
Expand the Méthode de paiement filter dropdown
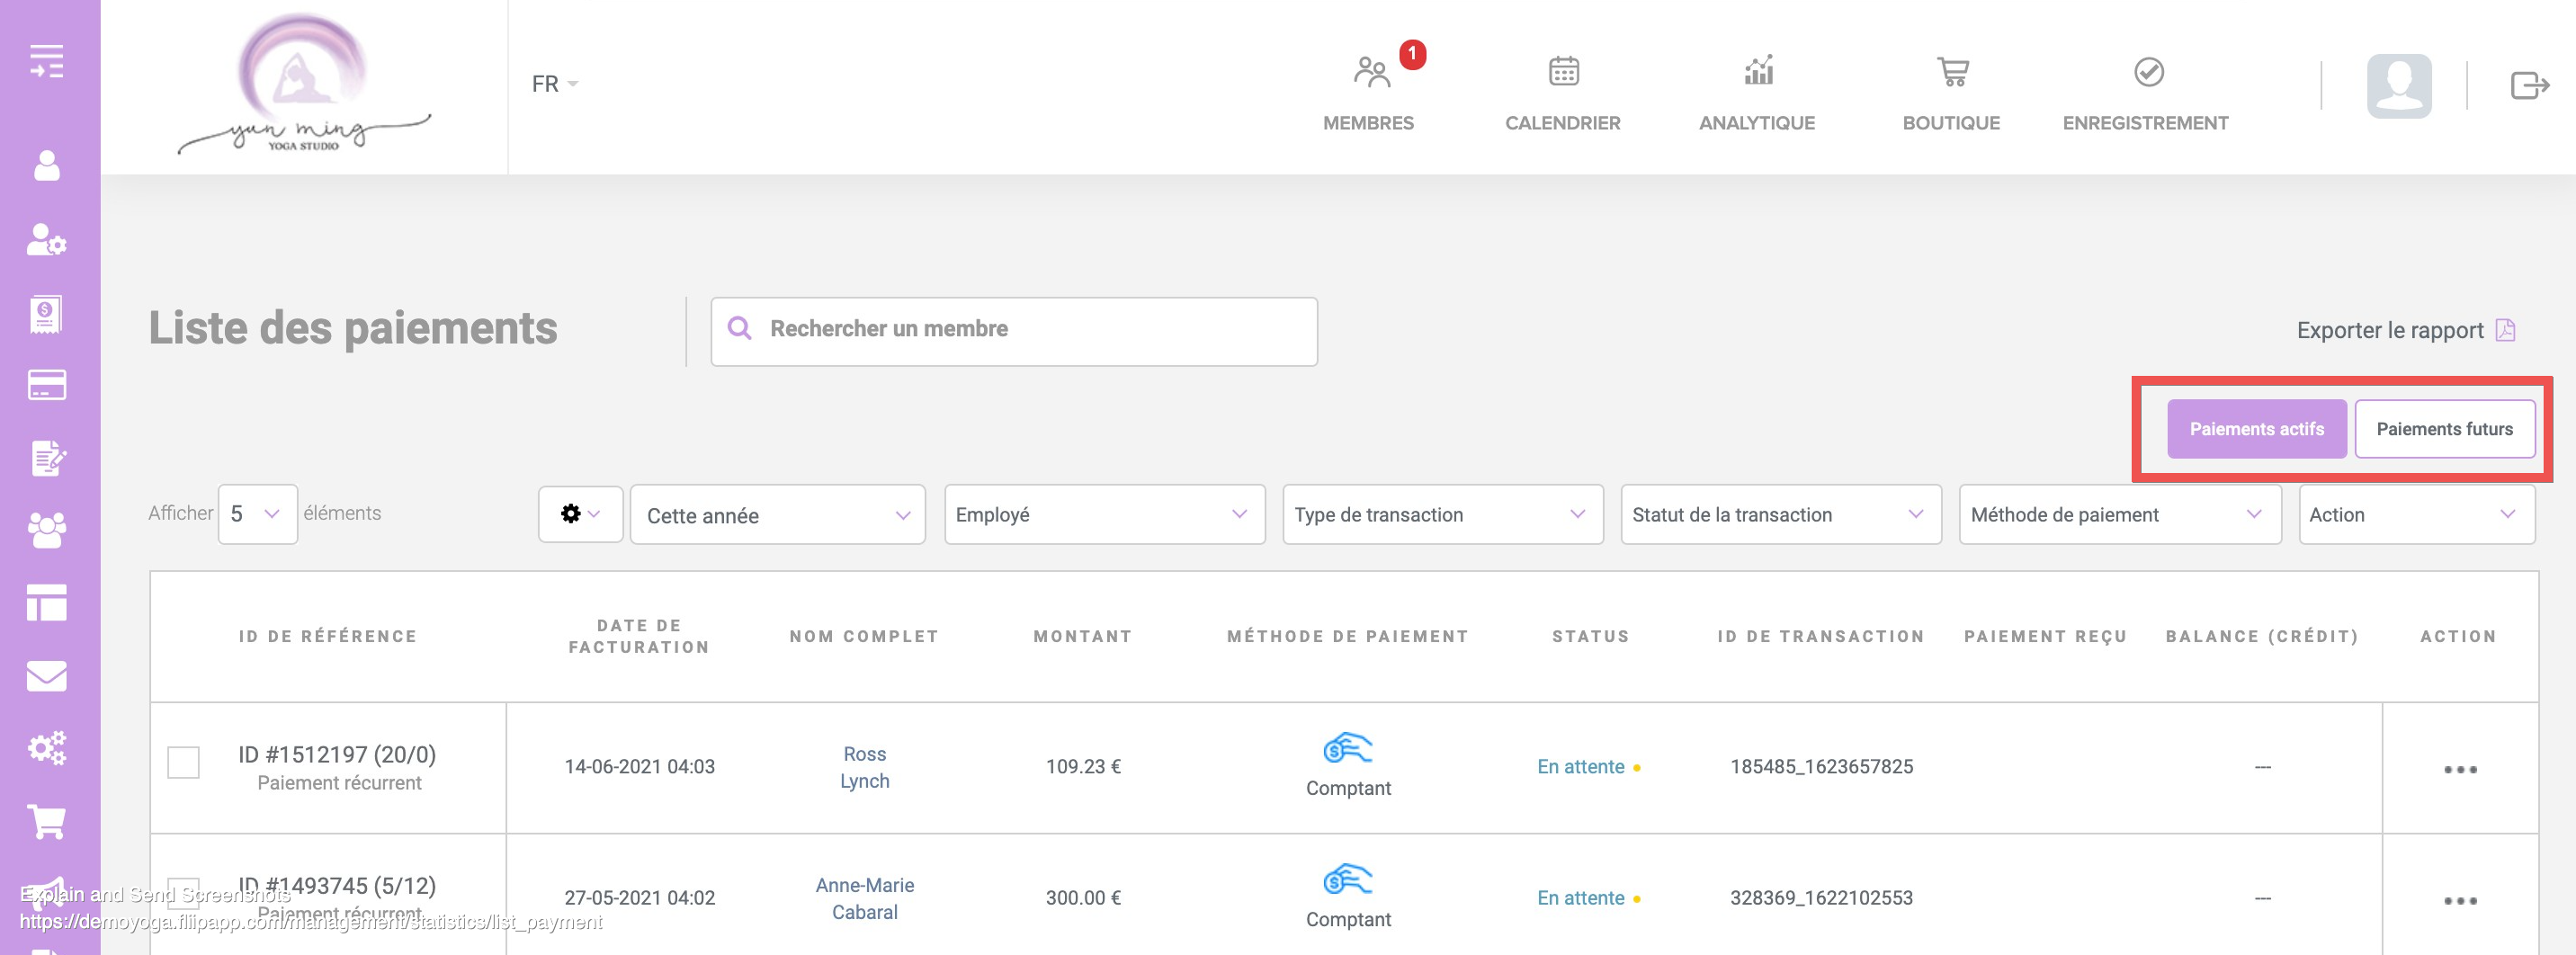tap(2118, 515)
